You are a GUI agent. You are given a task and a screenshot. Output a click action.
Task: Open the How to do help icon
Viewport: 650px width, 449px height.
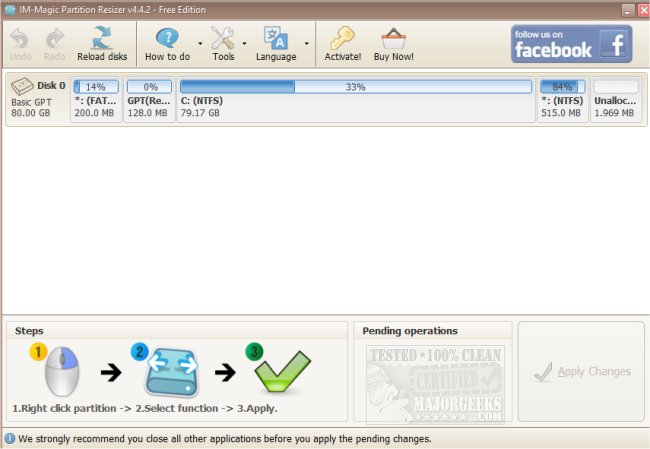pos(167,38)
